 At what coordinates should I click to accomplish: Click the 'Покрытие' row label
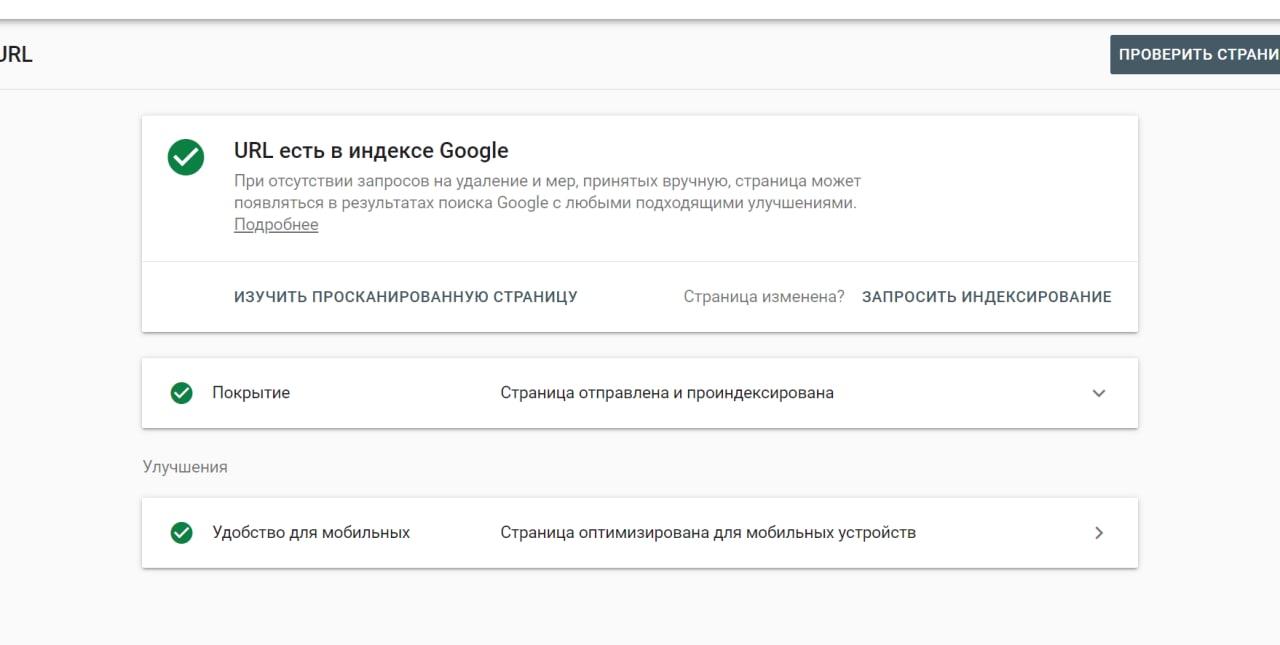click(x=251, y=393)
